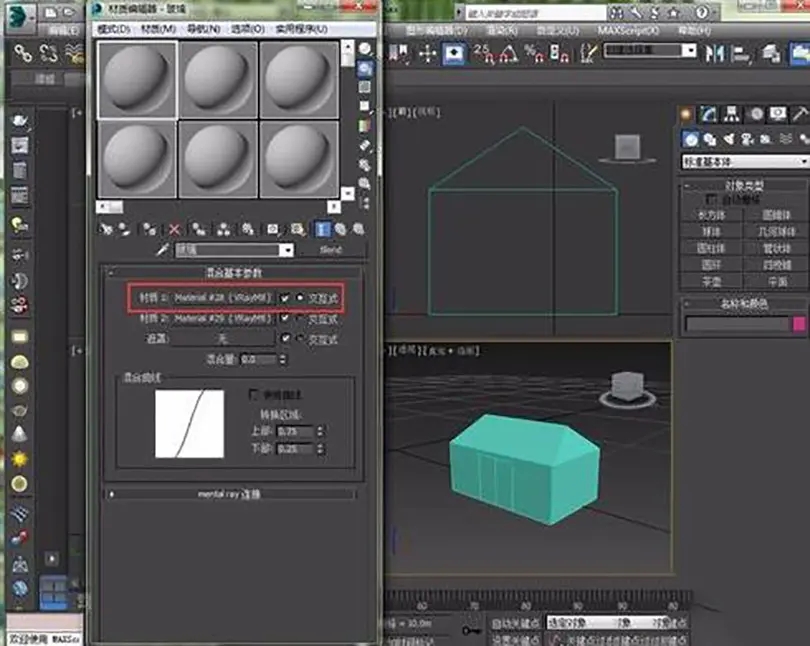Adjust the Mix Amount spinner arrows

283,359
